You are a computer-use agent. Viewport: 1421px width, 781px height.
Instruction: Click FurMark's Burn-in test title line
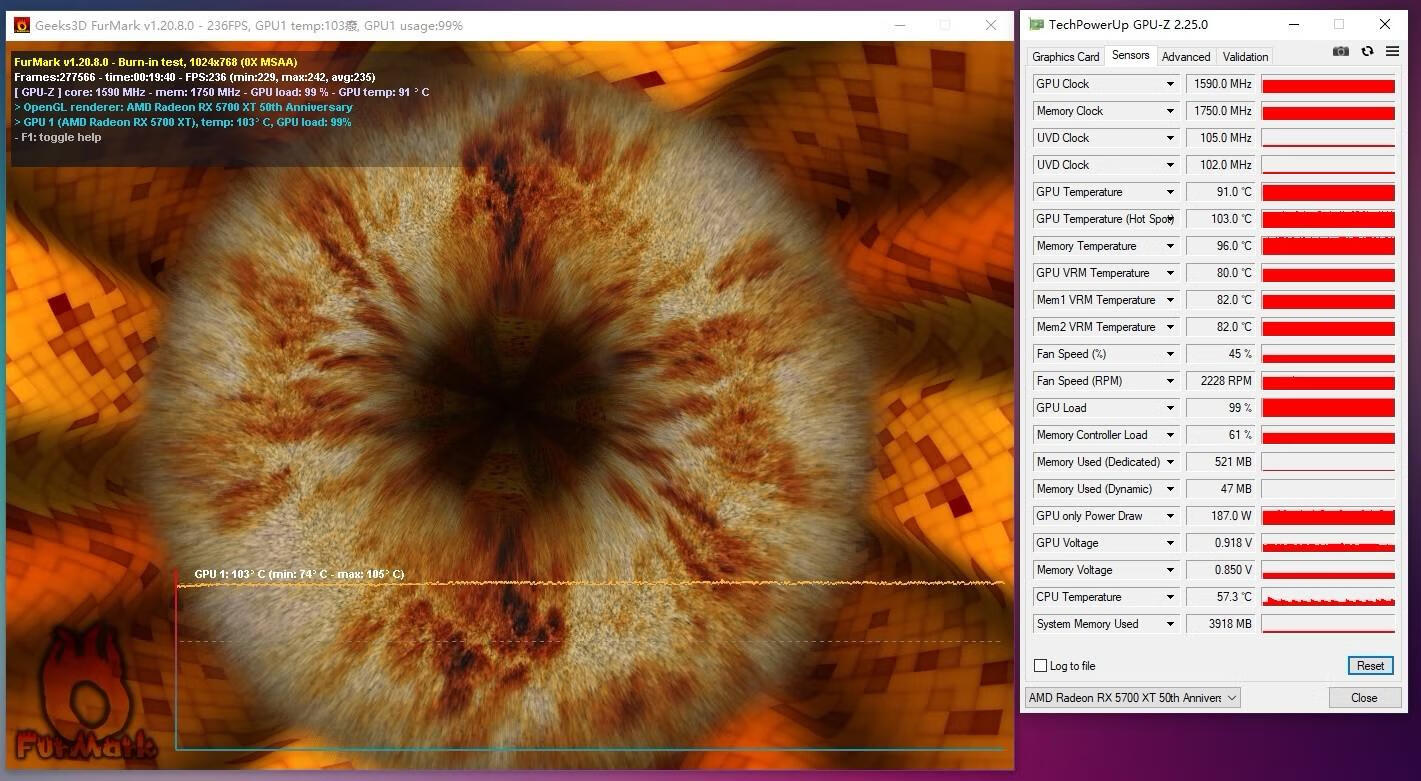coord(155,62)
